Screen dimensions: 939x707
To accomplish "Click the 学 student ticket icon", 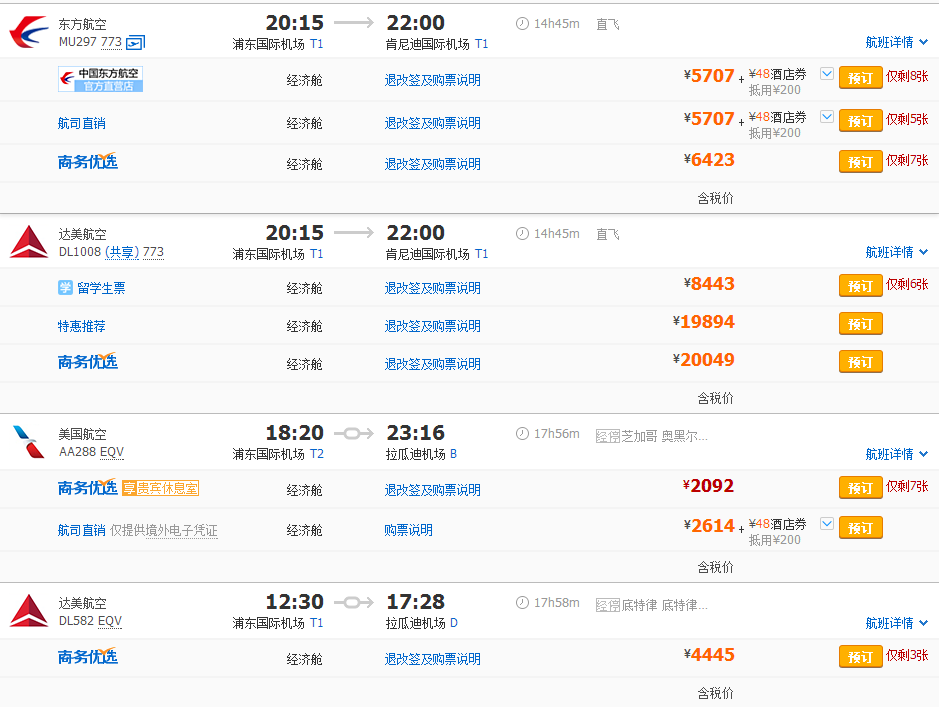I will coord(65,288).
